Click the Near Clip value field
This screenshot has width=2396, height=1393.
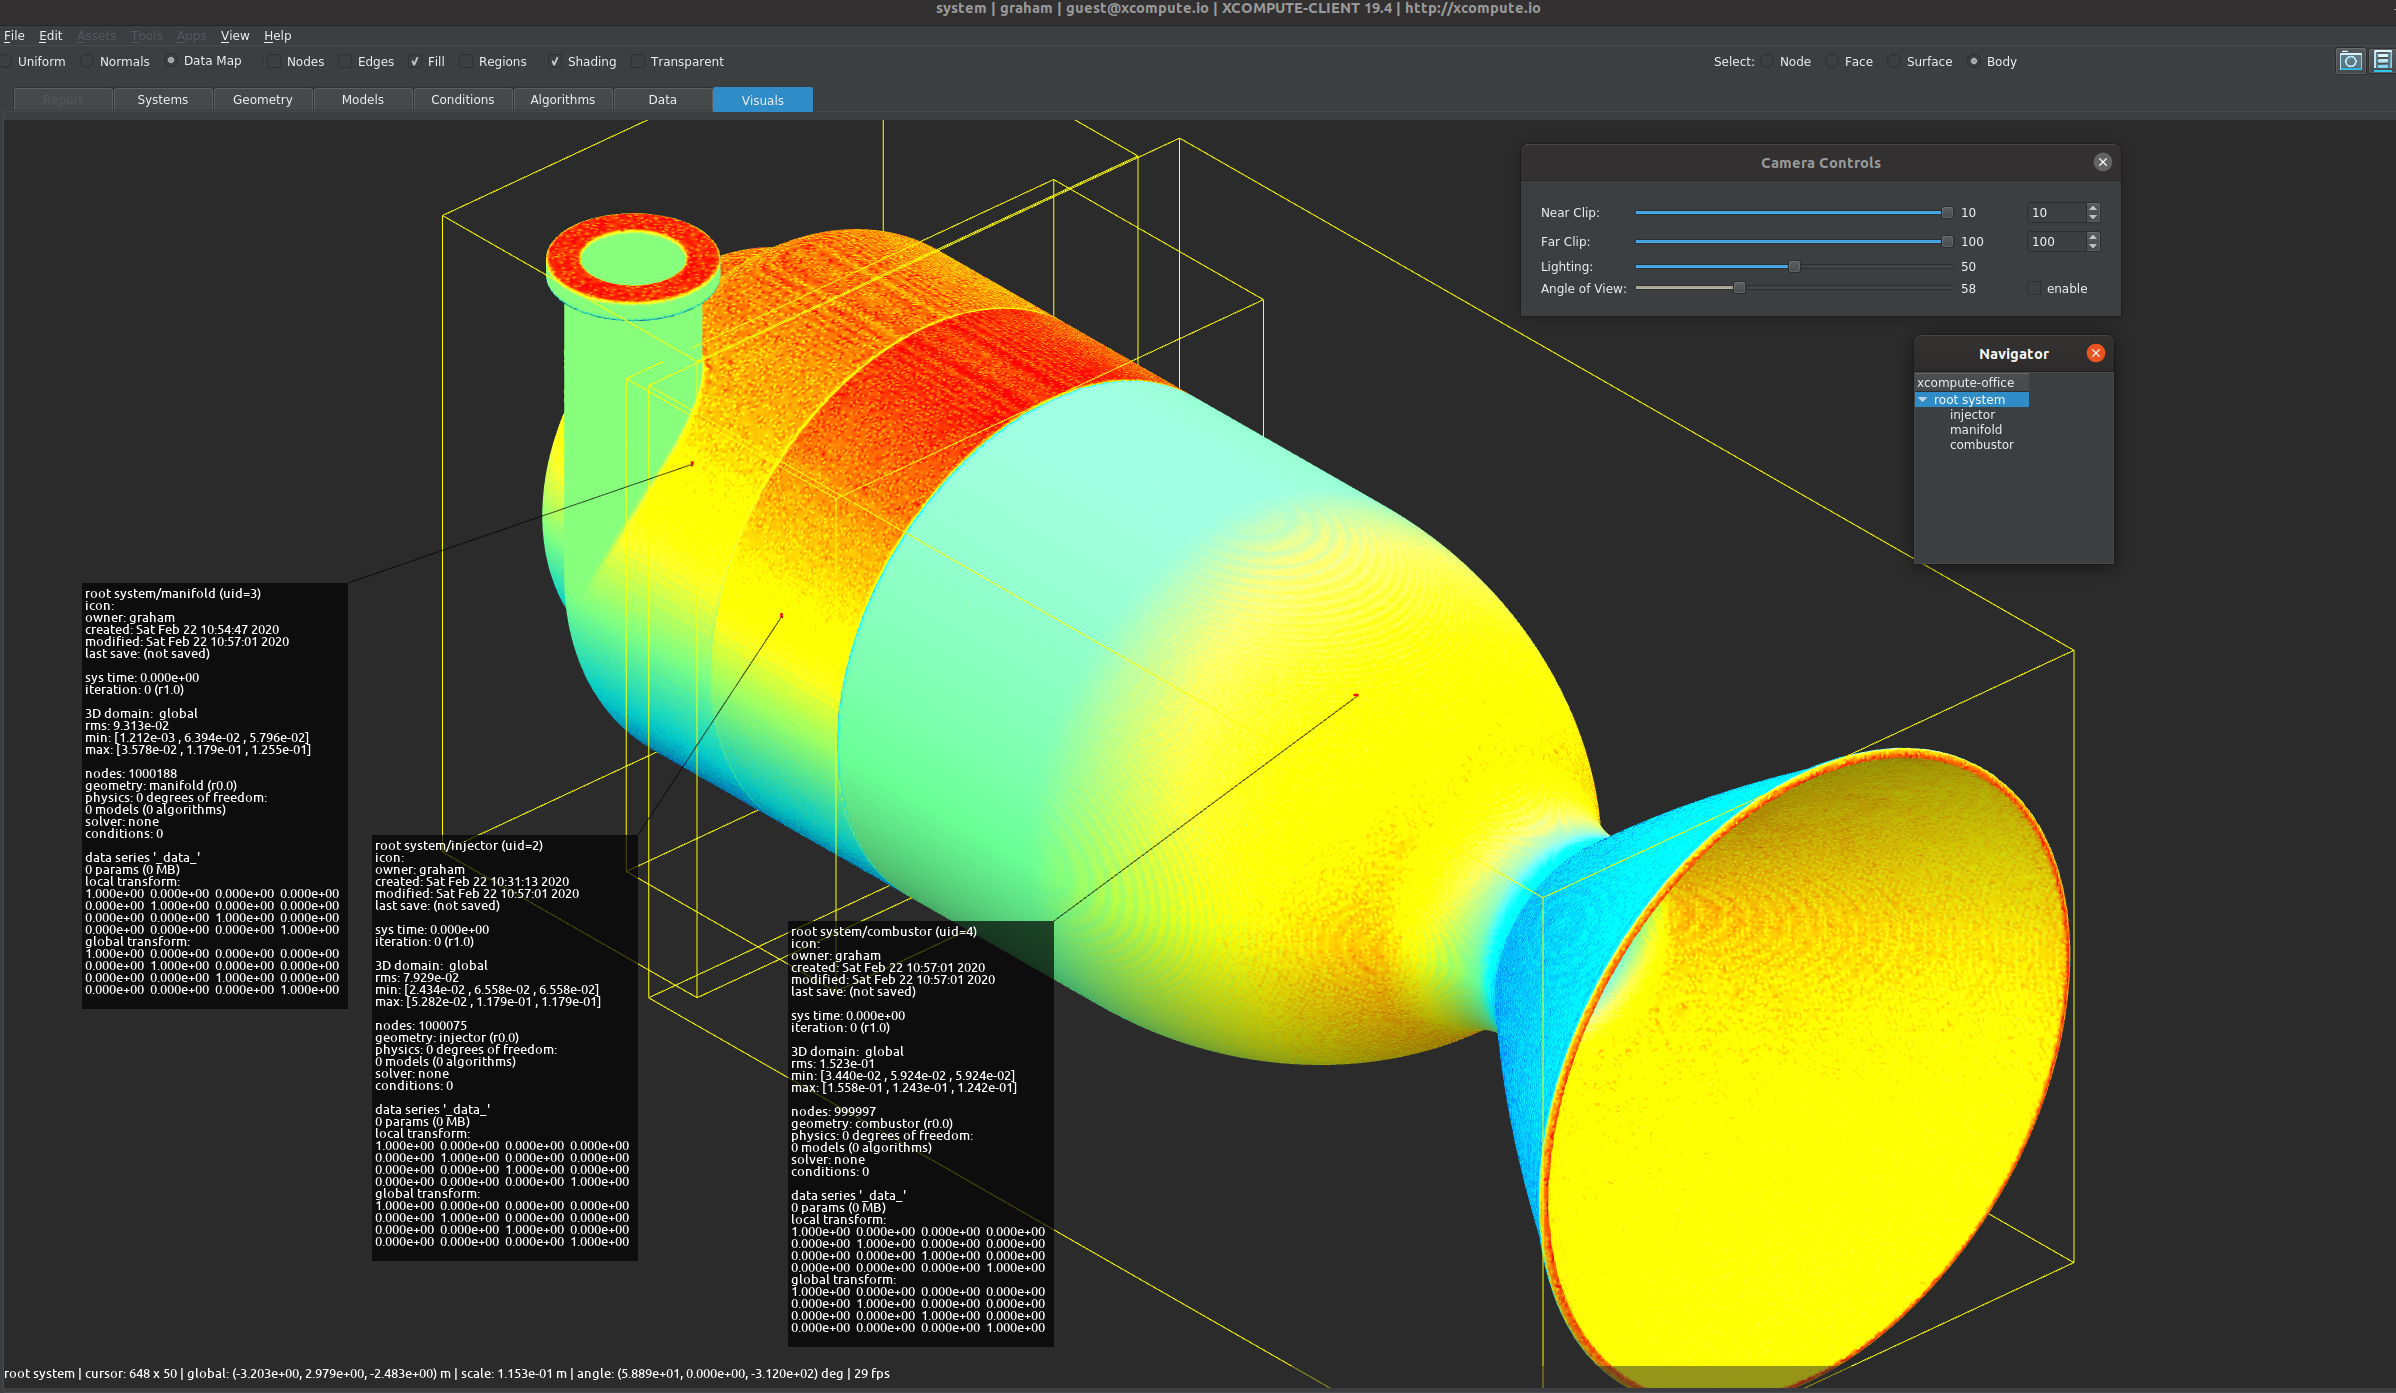click(2056, 213)
